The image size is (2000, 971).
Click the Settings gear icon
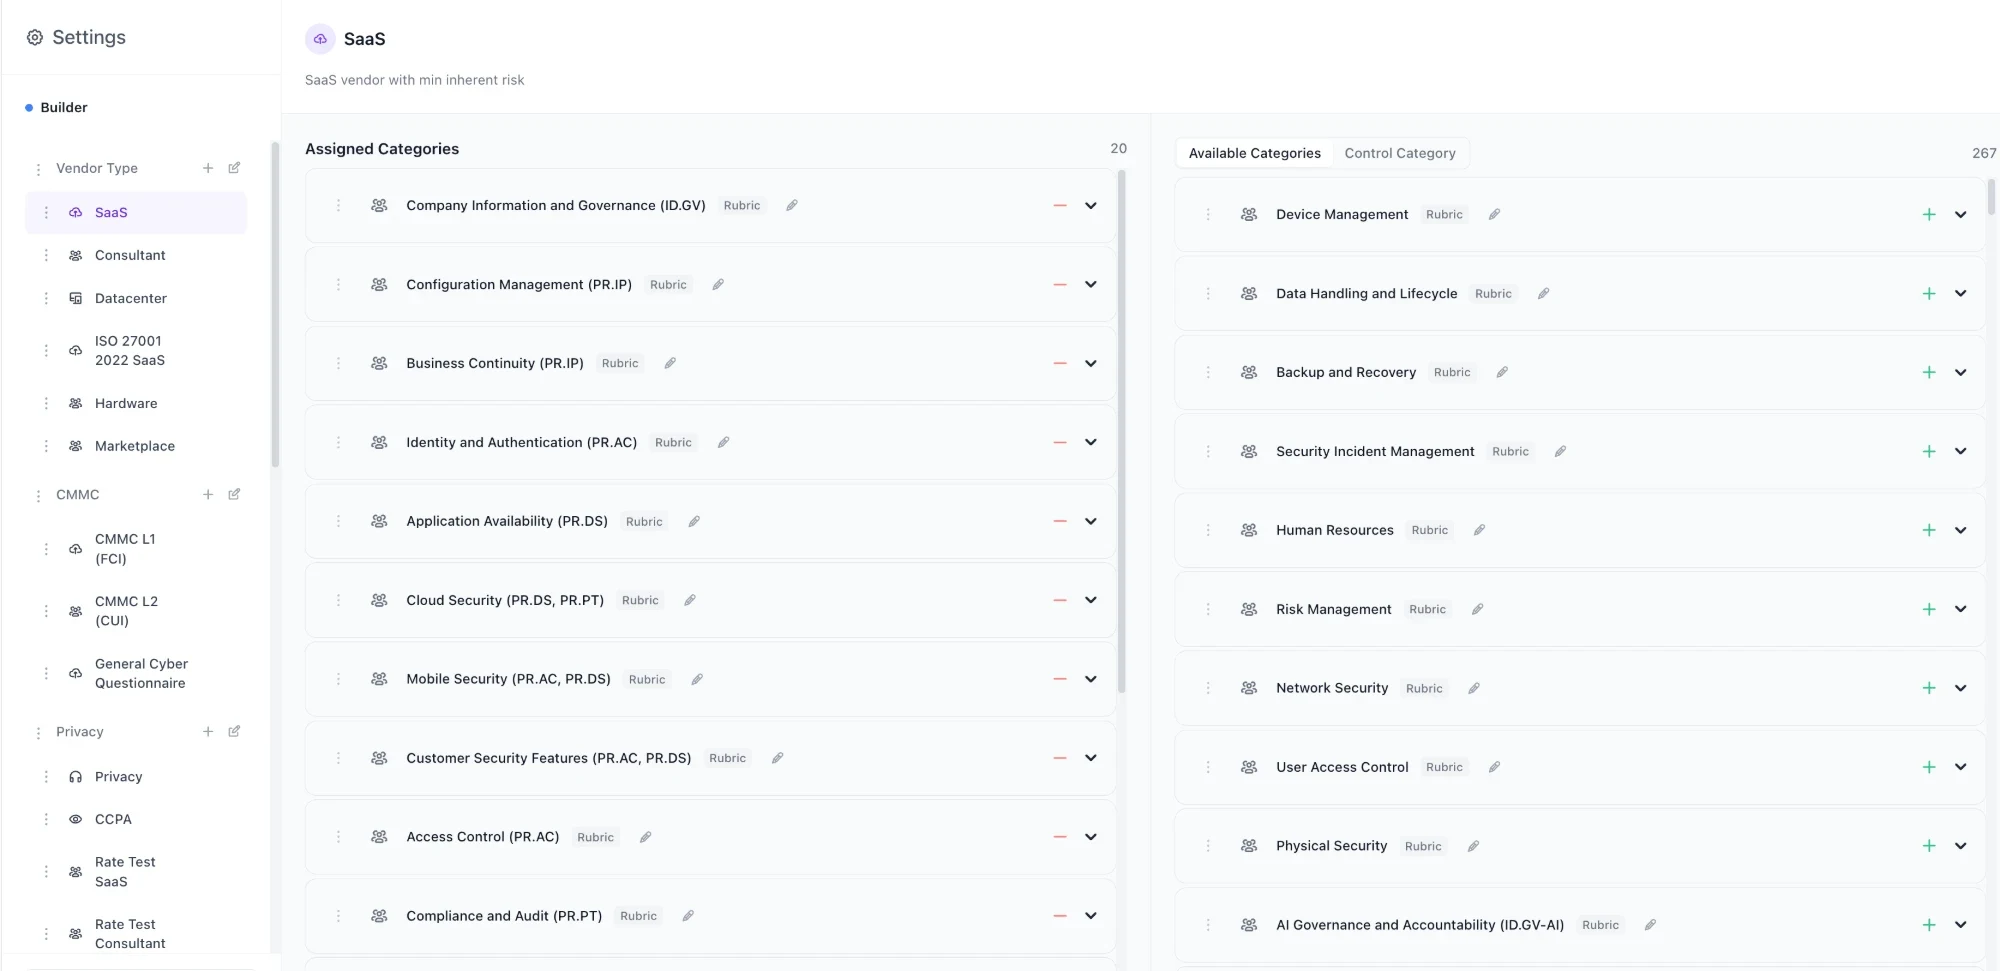click(35, 37)
